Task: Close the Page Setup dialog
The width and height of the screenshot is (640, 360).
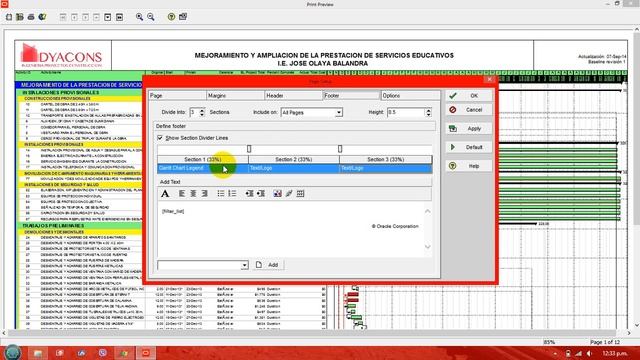Action: (489, 79)
